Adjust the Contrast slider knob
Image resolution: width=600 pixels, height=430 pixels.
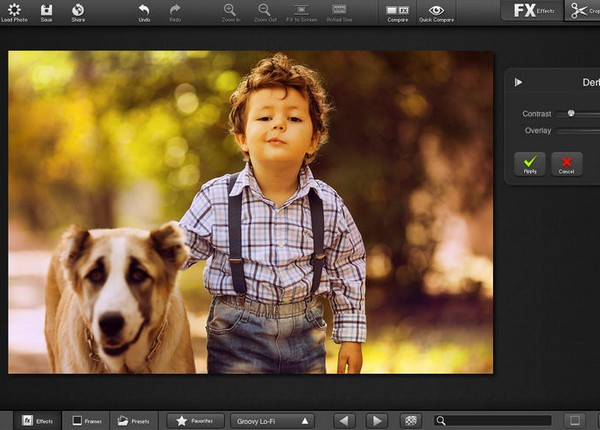coord(571,113)
